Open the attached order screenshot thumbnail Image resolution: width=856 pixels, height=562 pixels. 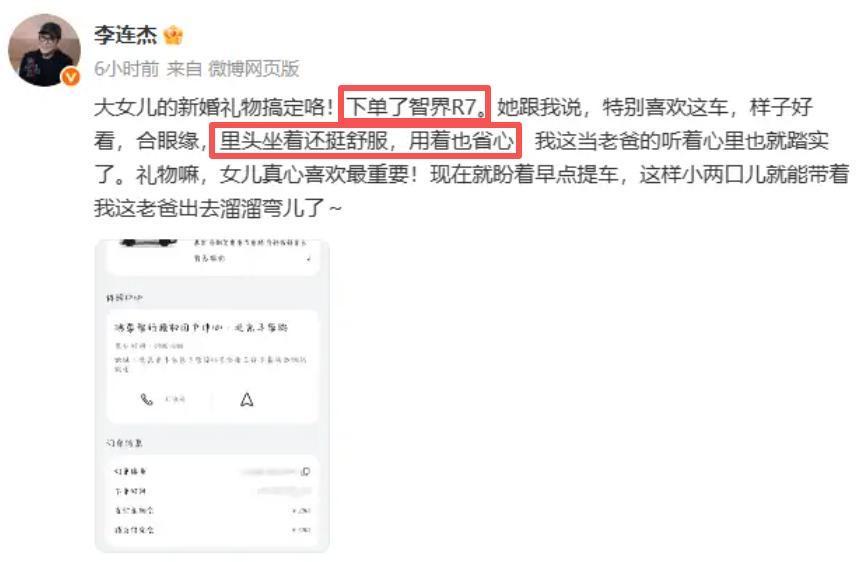pyautogui.click(x=212, y=395)
